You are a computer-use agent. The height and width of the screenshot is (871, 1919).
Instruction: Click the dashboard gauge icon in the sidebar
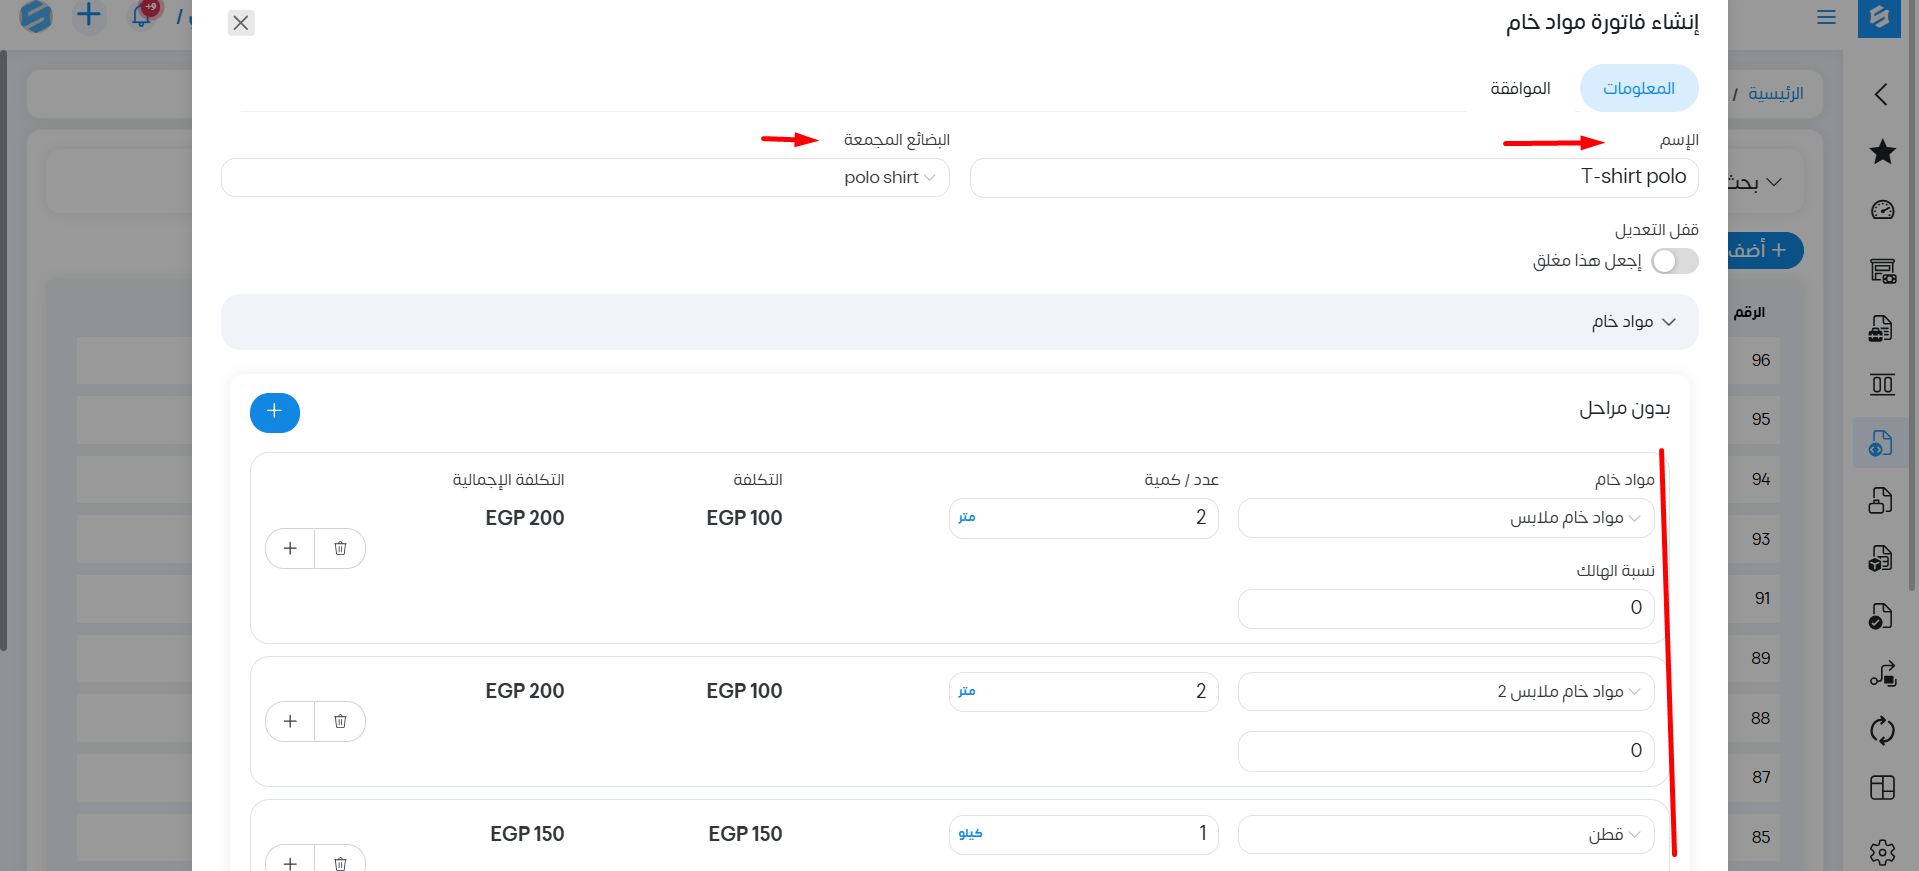pos(1882,210)
